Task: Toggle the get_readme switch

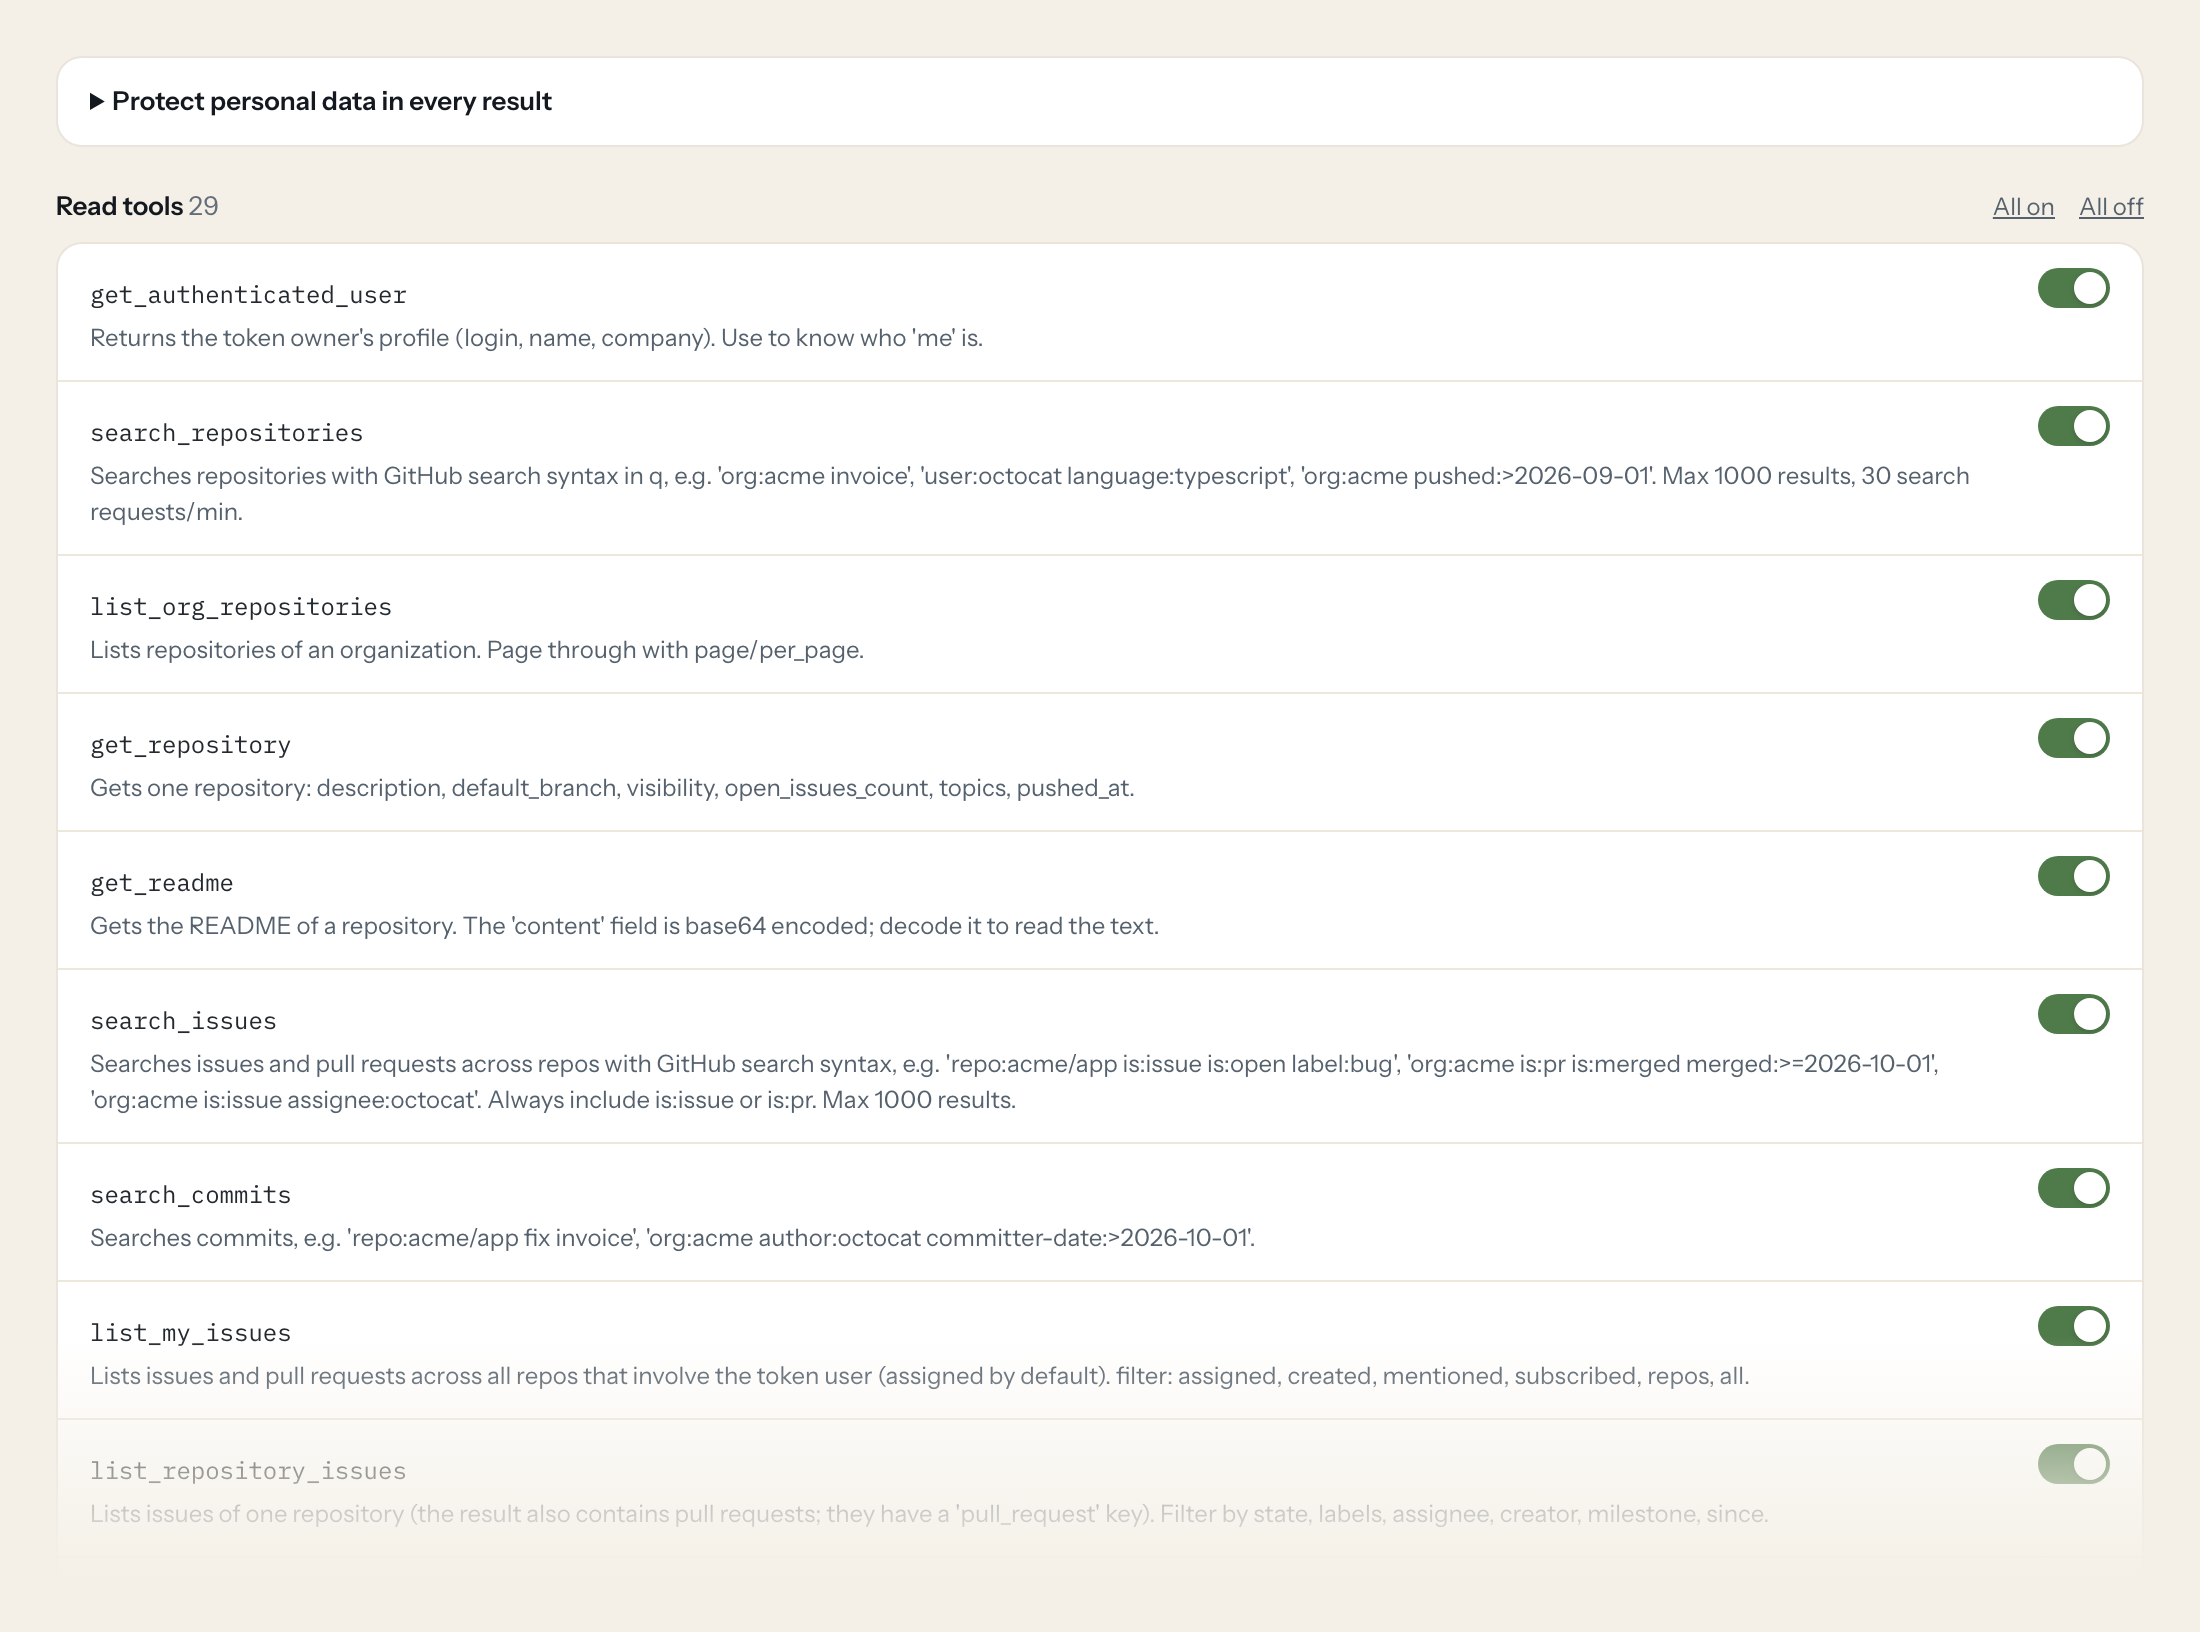Action: click(2073, 876)
